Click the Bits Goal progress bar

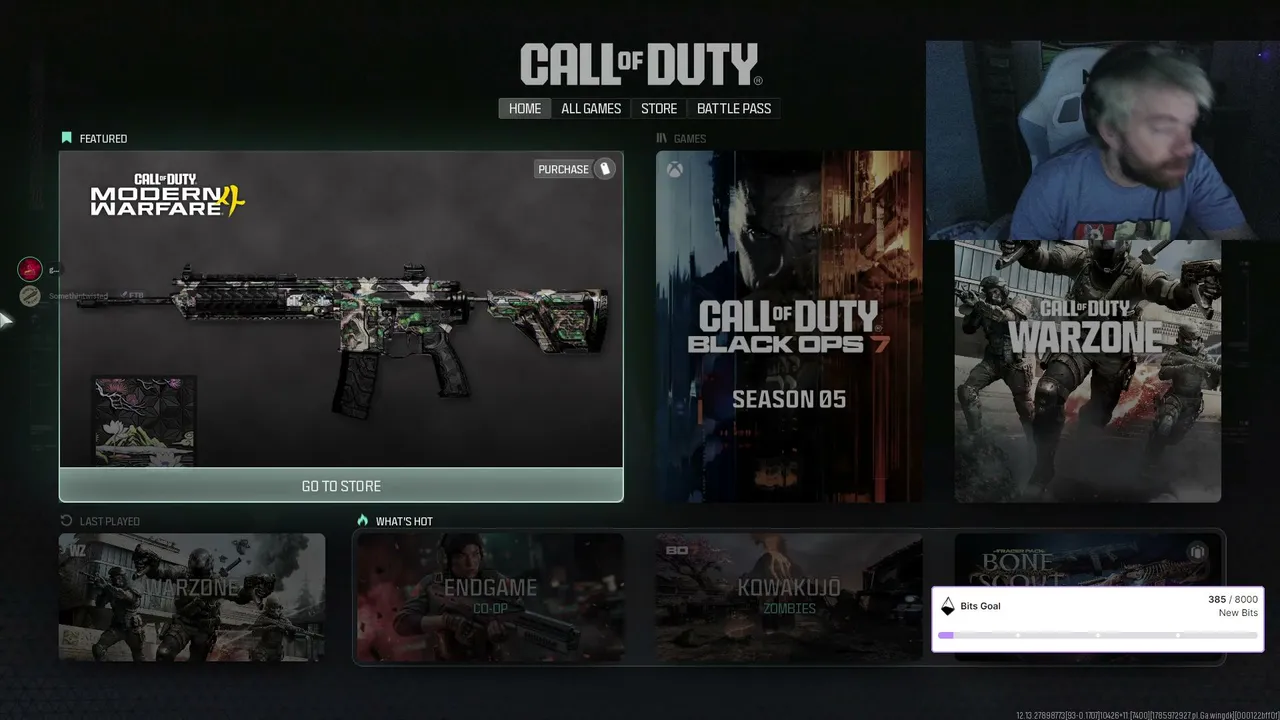pyautogui.click(x=1098, y=635)
